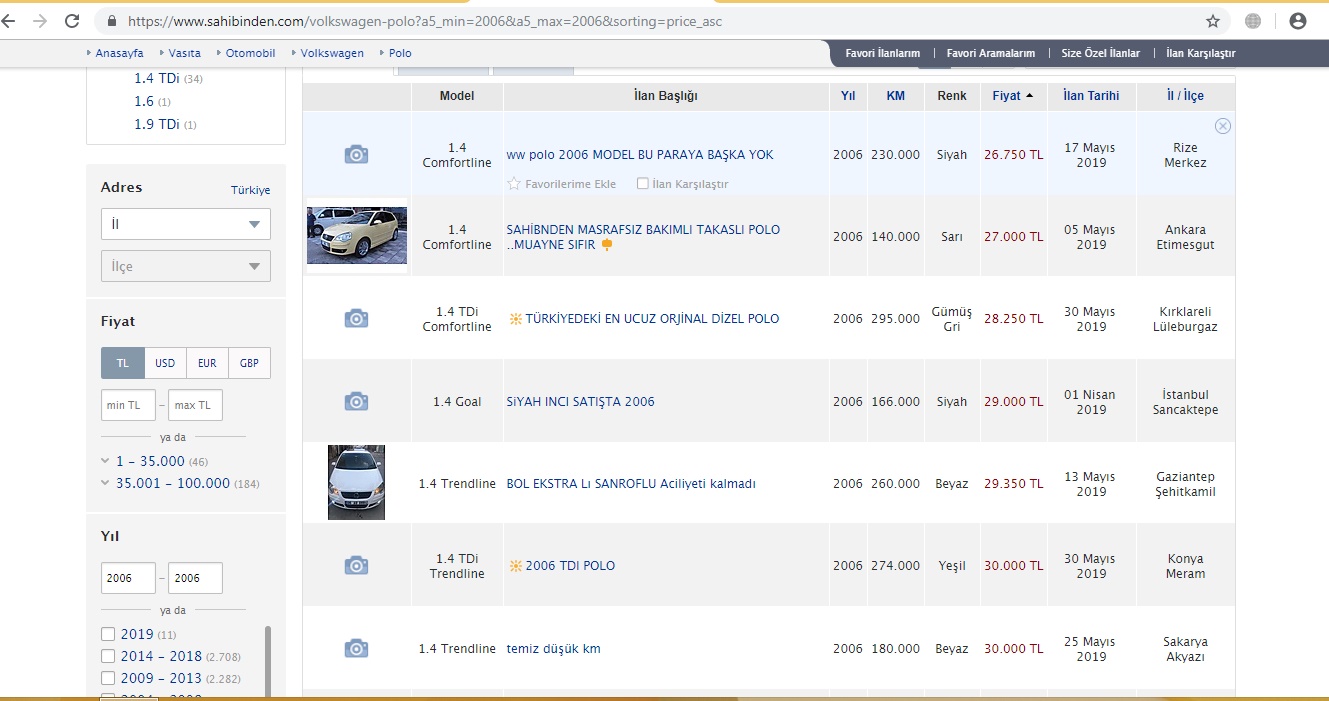This screenshot has height=701, width=1329.
Task: Open Favori İlanlarım in top menu
Action: [x=882, y=53]
